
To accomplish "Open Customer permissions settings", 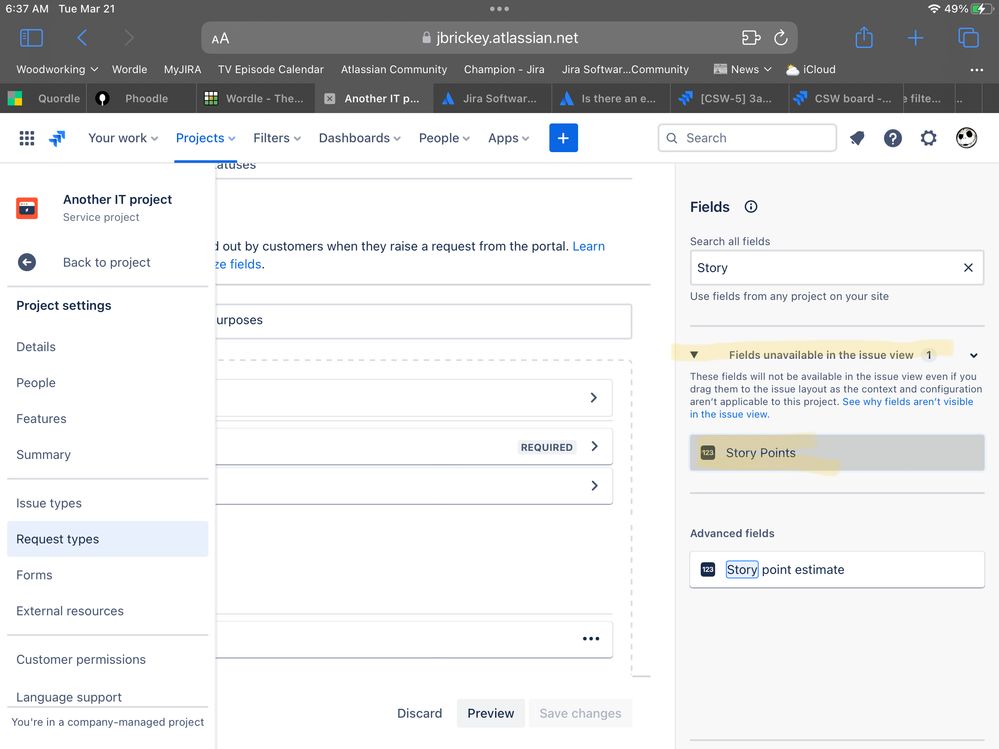I will (81, 660).
